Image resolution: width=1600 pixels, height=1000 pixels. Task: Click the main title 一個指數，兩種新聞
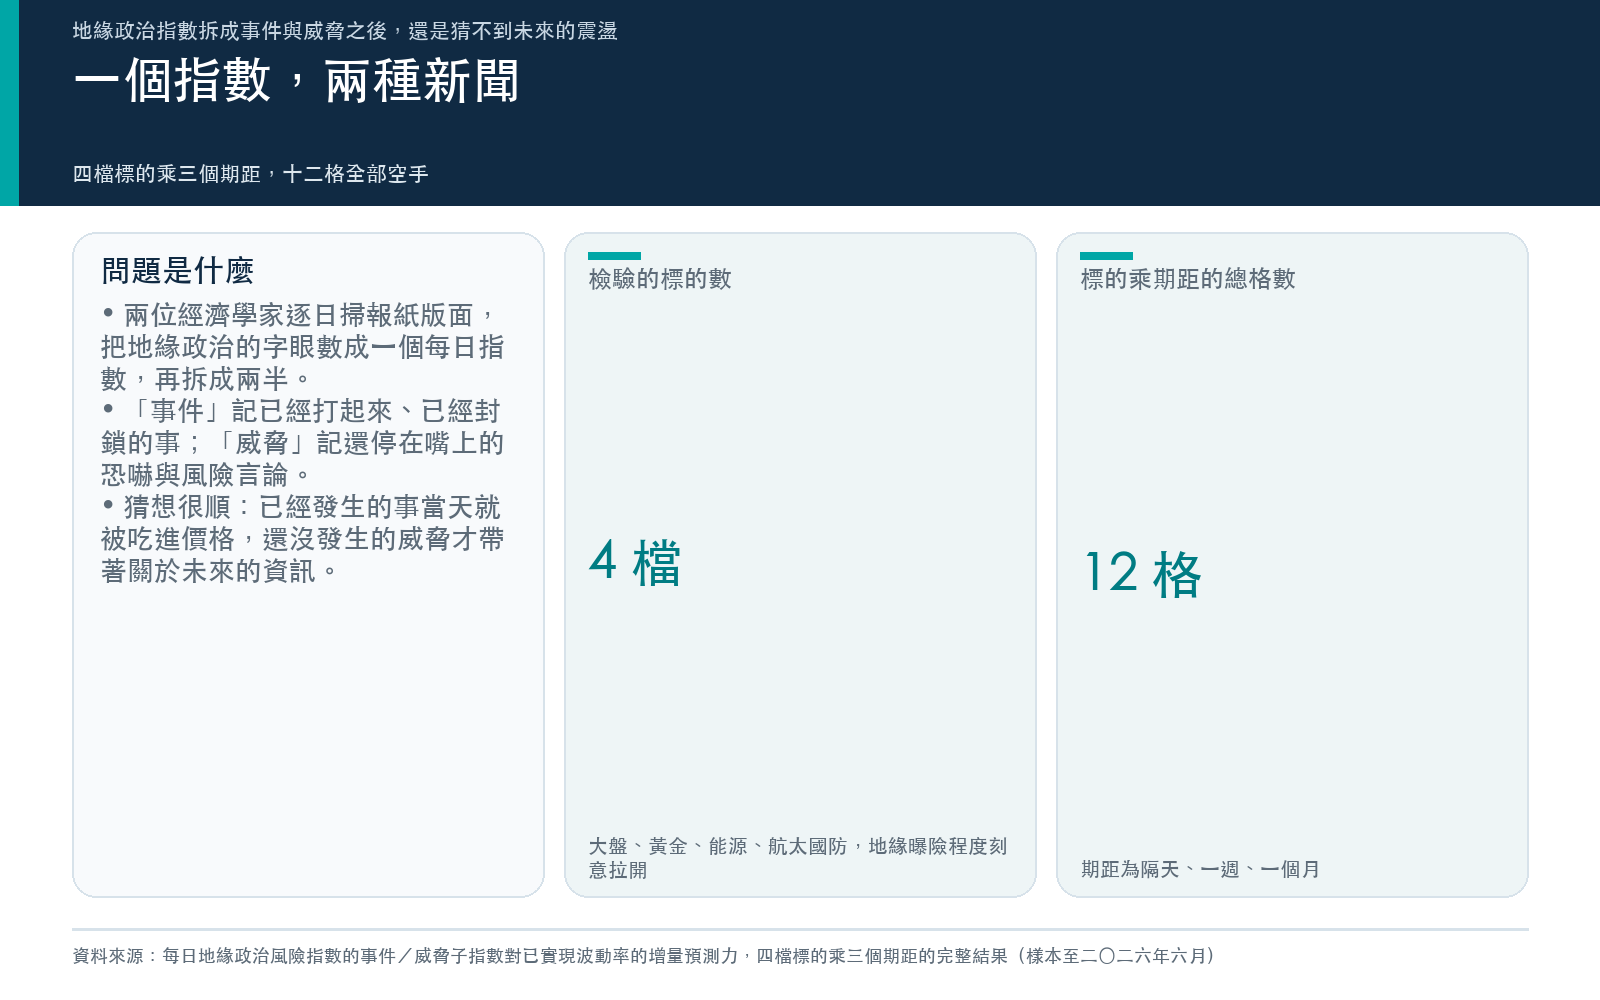(x=297, y=81)
